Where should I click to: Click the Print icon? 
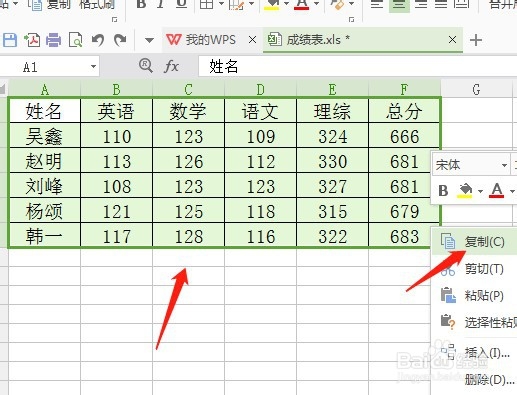pos(54,40)
